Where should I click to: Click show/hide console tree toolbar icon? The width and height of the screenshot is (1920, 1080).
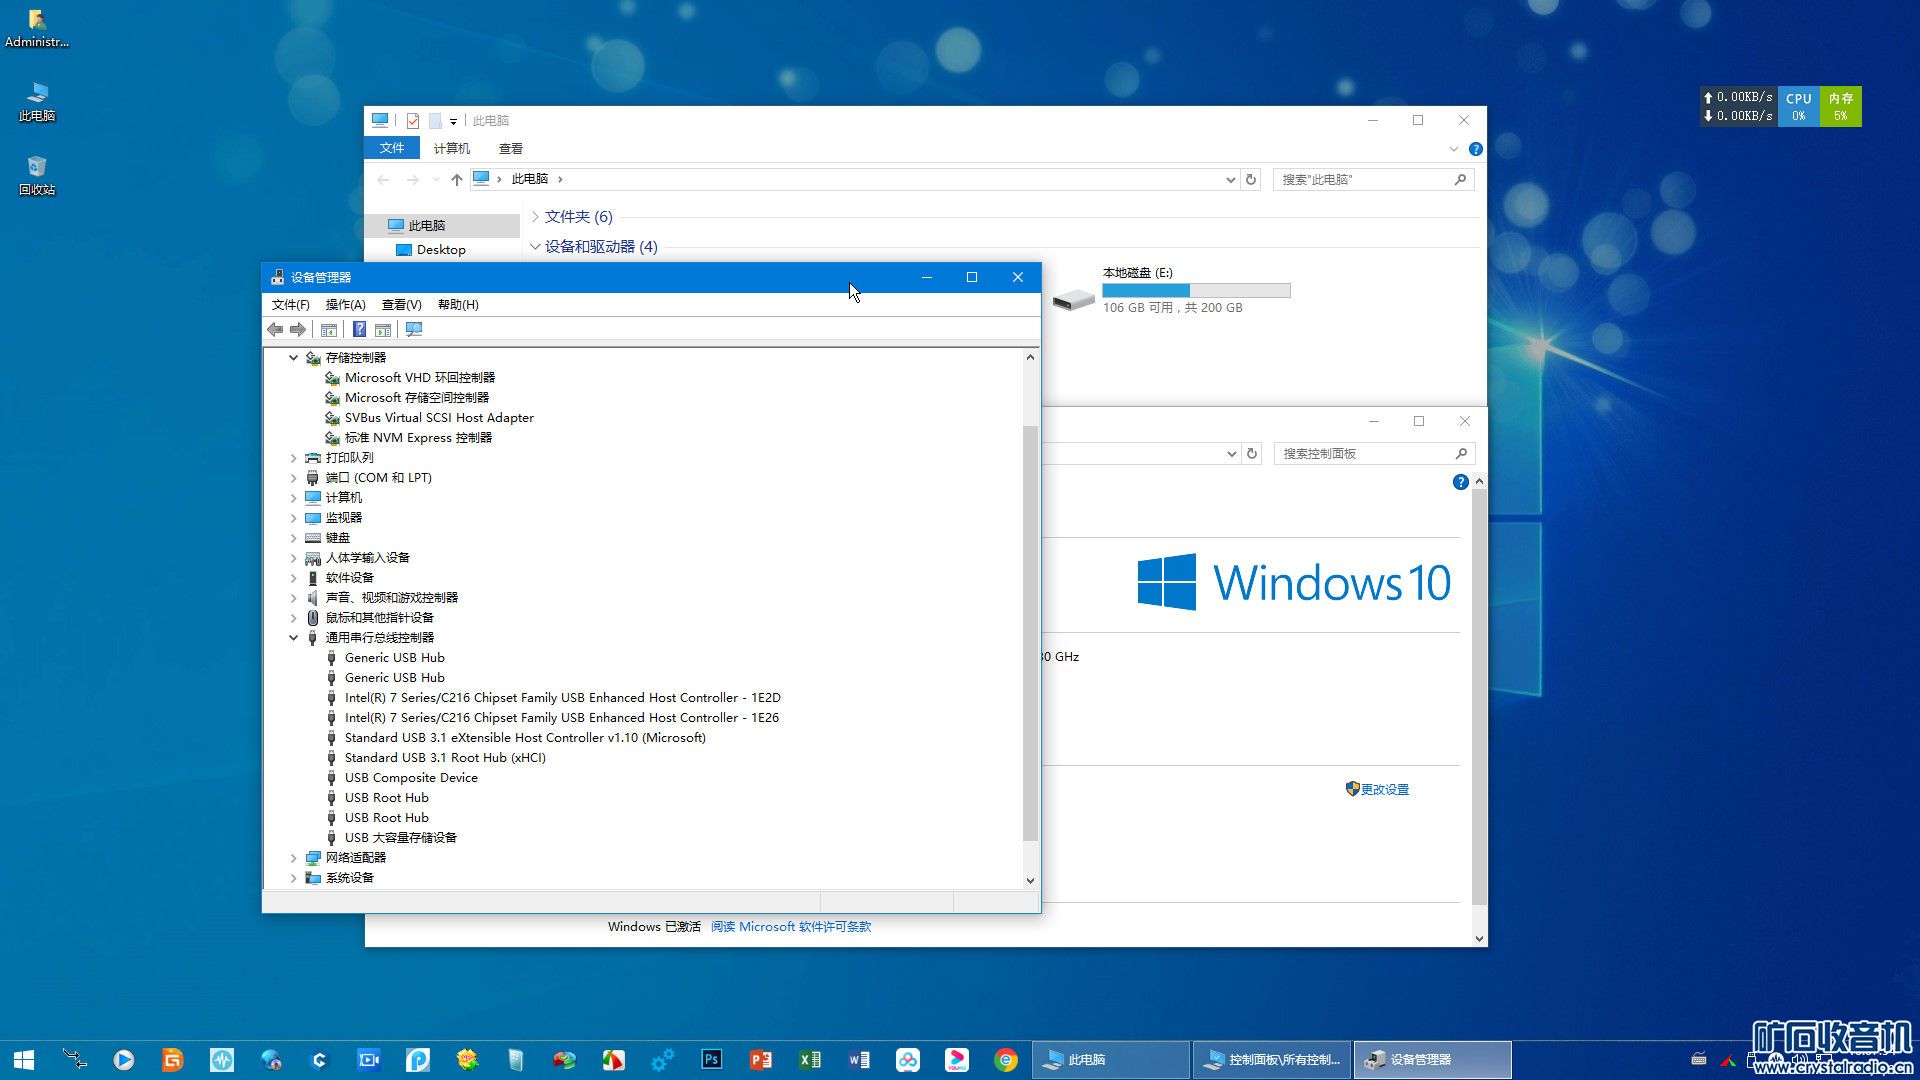tap(328, 330)
